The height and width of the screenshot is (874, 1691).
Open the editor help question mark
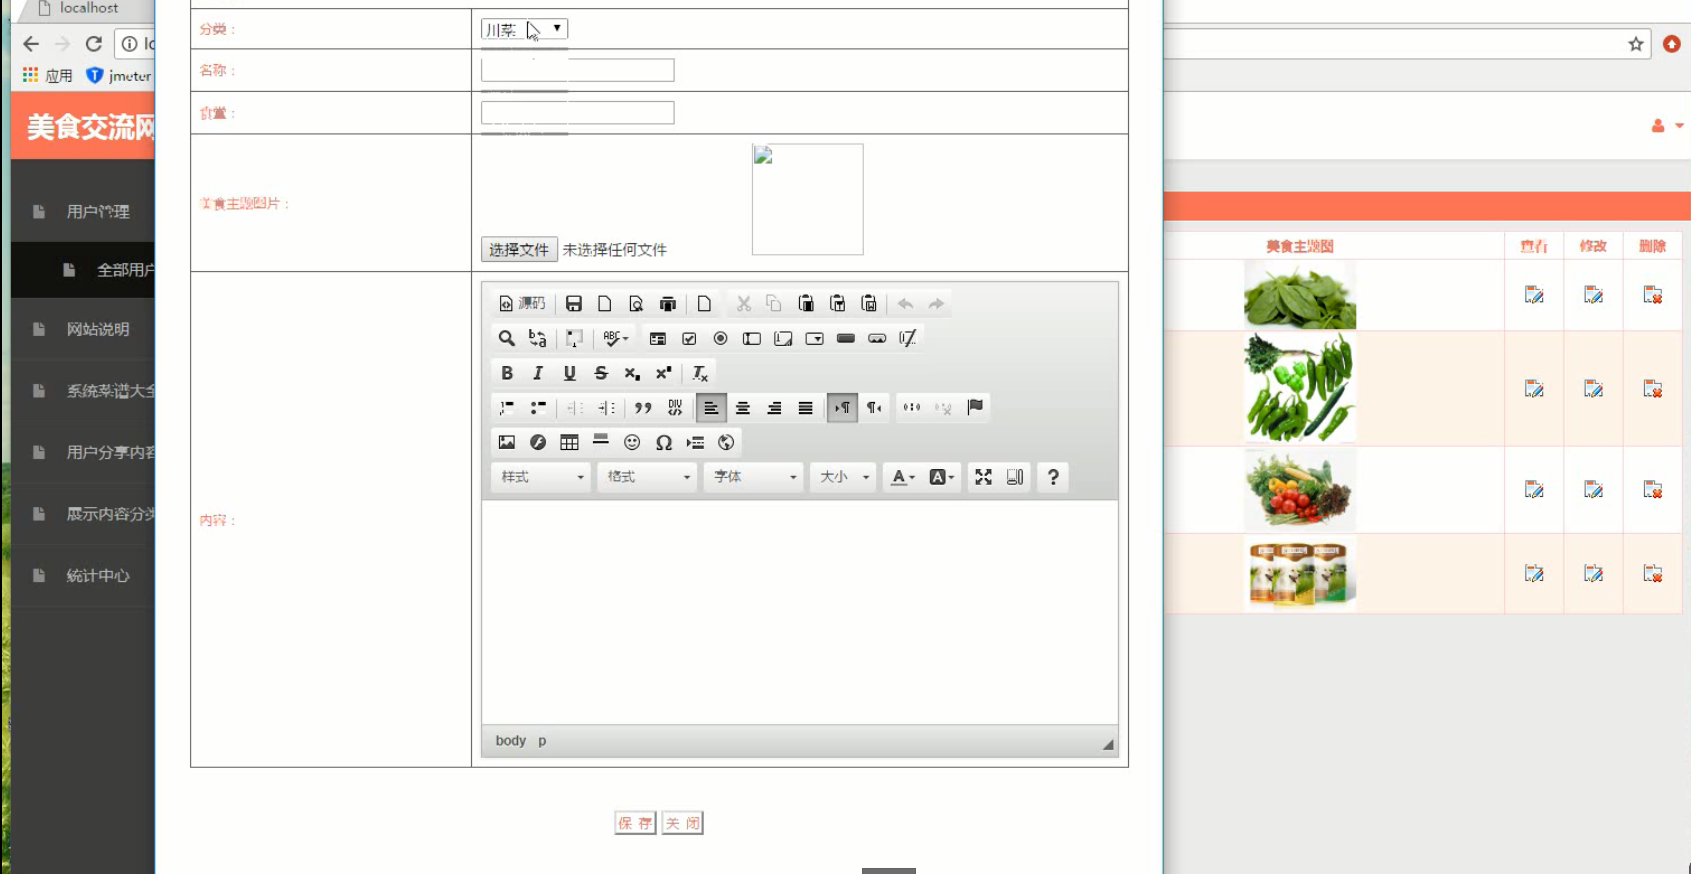click(x=1053, y=477)
